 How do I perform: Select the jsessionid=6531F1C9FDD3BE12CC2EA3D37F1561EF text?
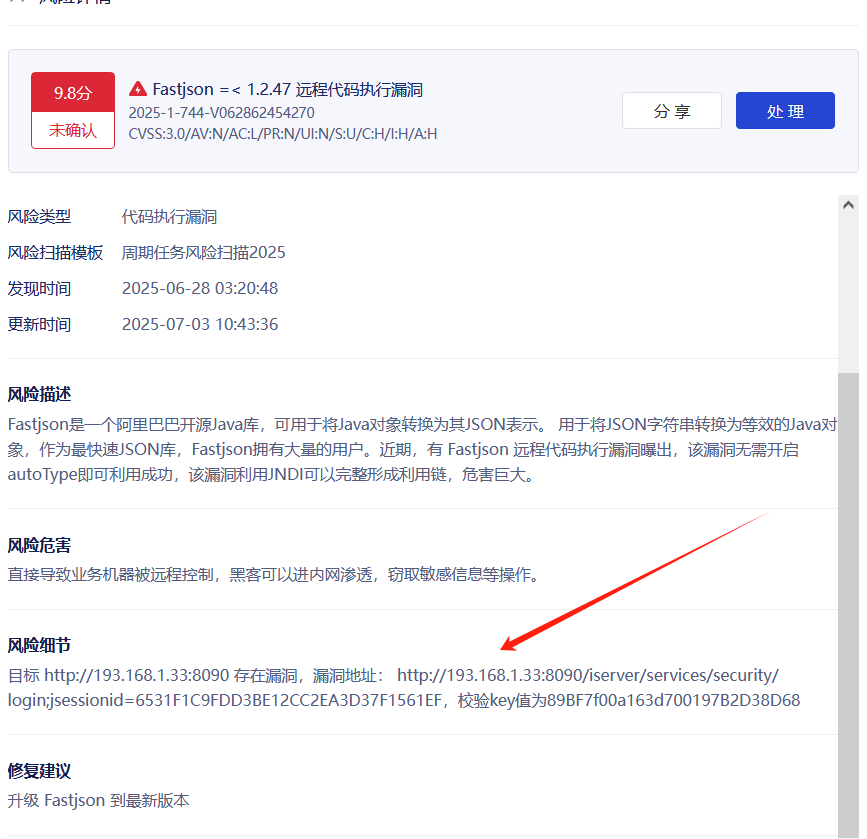coord(244,700)
